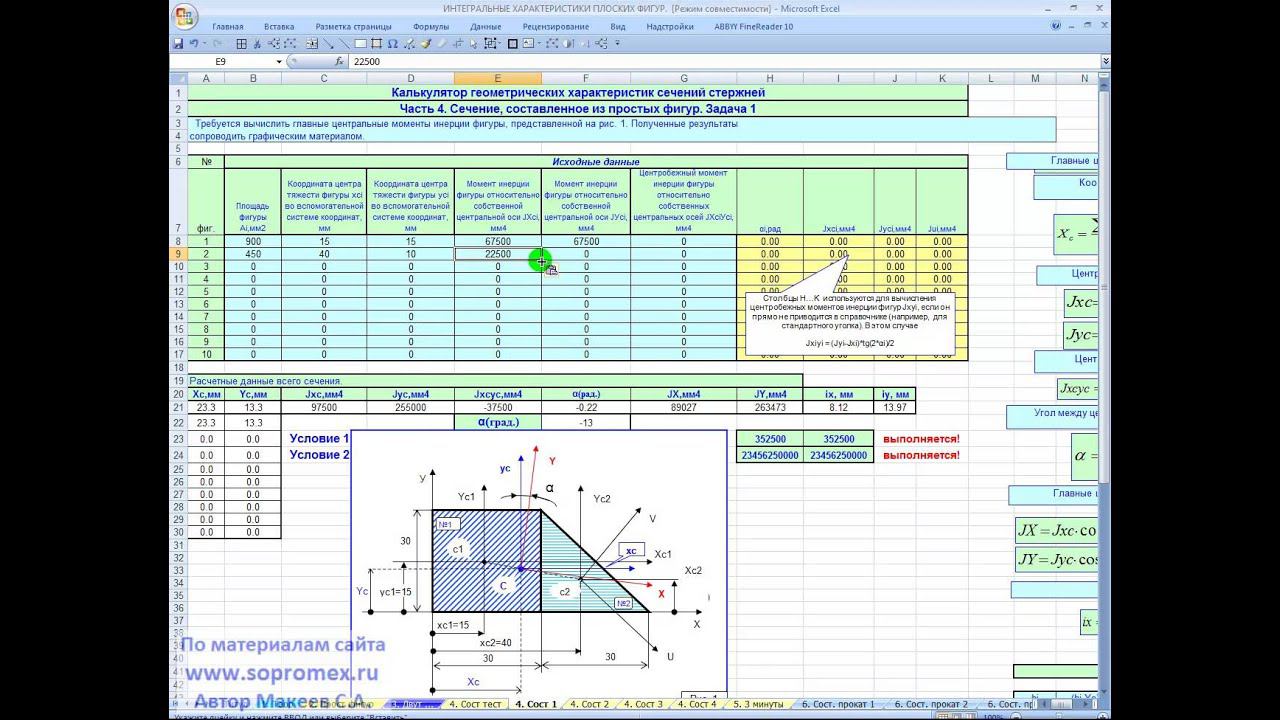Select cell with area value 450

pyautogui.click(x=253, y=254)
